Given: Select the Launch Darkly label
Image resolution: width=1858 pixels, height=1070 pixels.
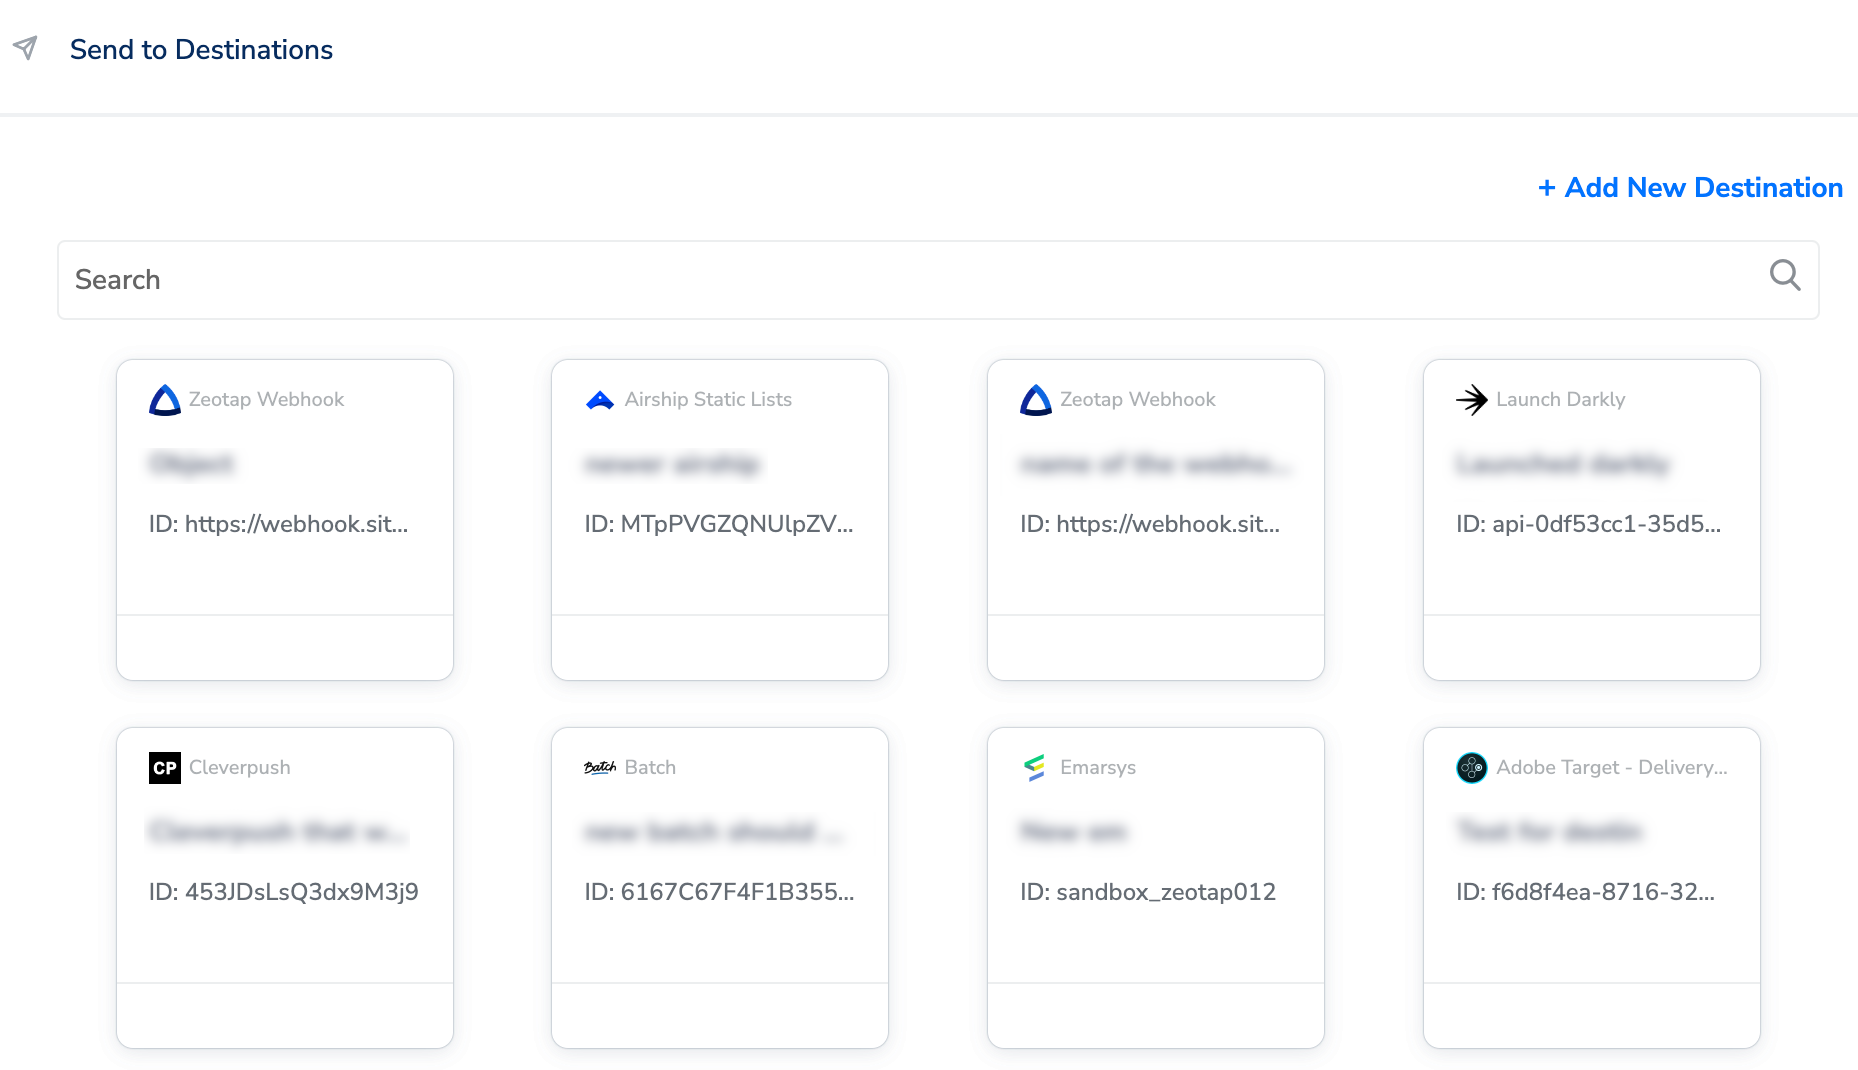Looking at the screenshot, I should [1561, 399].
